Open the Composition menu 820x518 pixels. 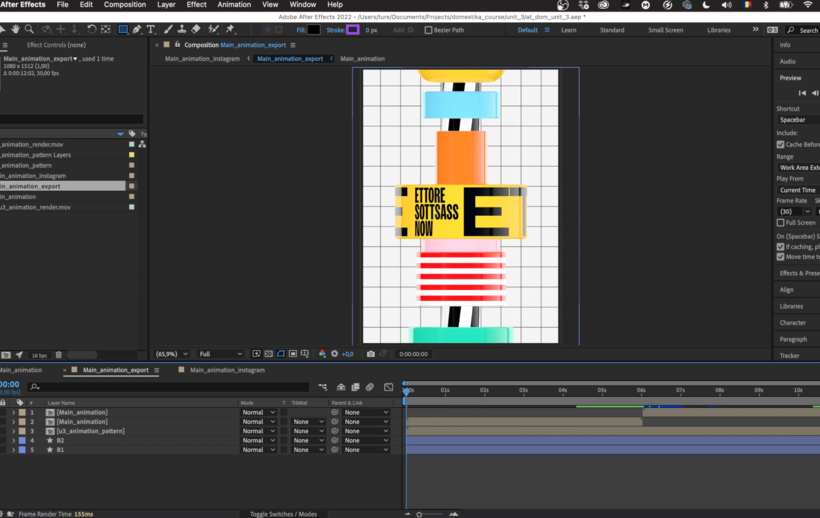[x=124, y=5]
